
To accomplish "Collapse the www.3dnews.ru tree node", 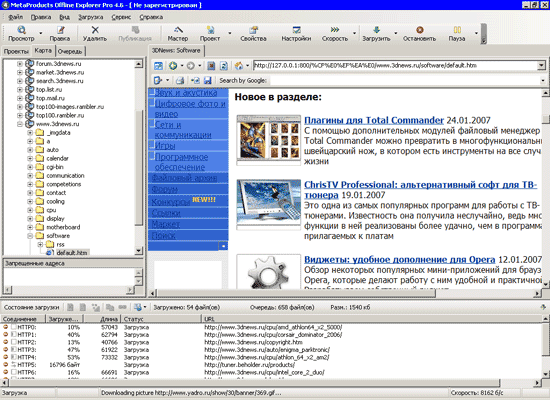I will [20, 124].
